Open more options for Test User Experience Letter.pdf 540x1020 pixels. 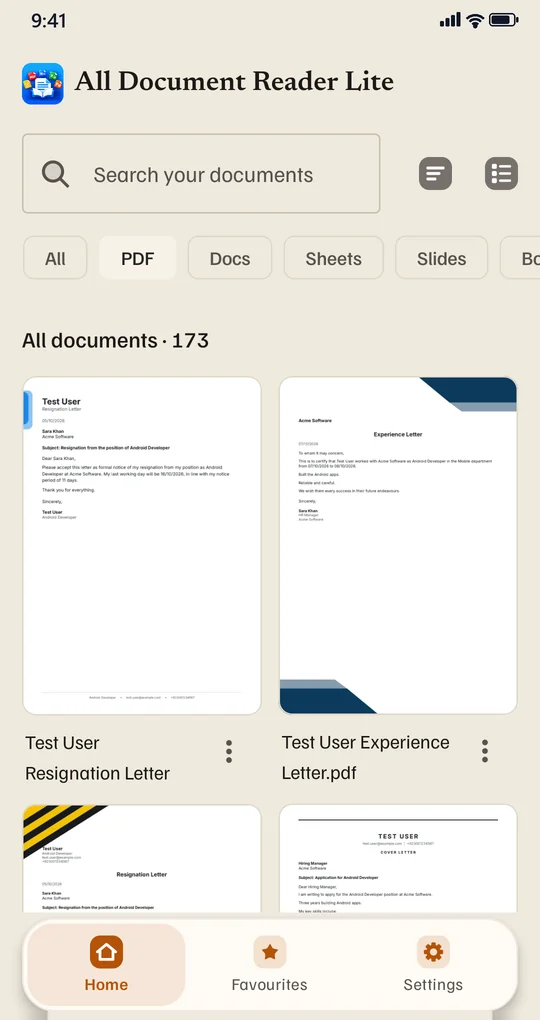[x=485, y=751]
